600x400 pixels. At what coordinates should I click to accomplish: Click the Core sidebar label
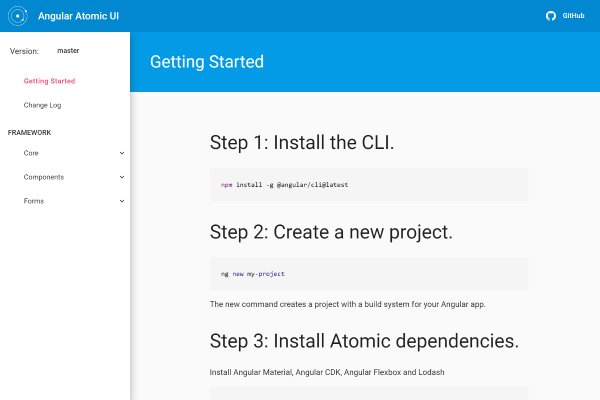[31, 153]
